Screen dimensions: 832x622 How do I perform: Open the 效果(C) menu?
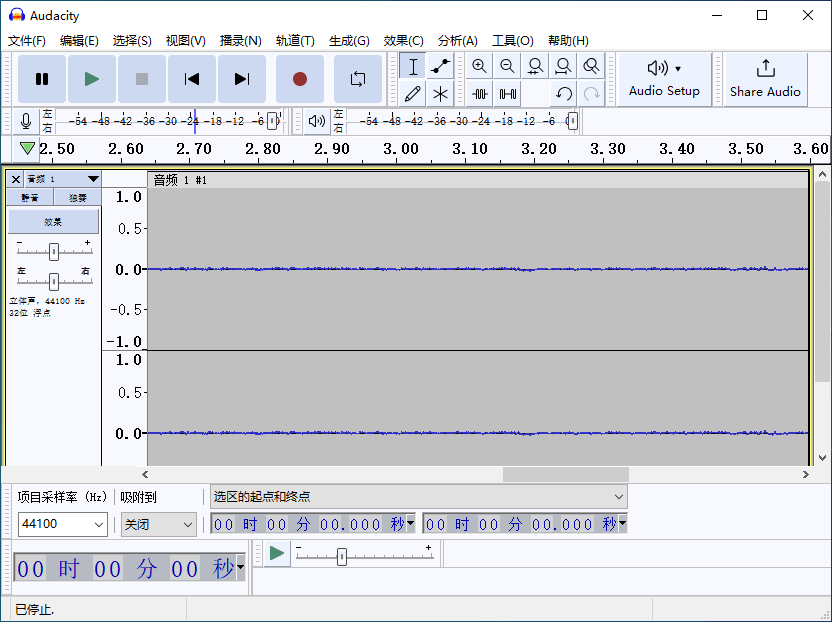tap(403, 41)
